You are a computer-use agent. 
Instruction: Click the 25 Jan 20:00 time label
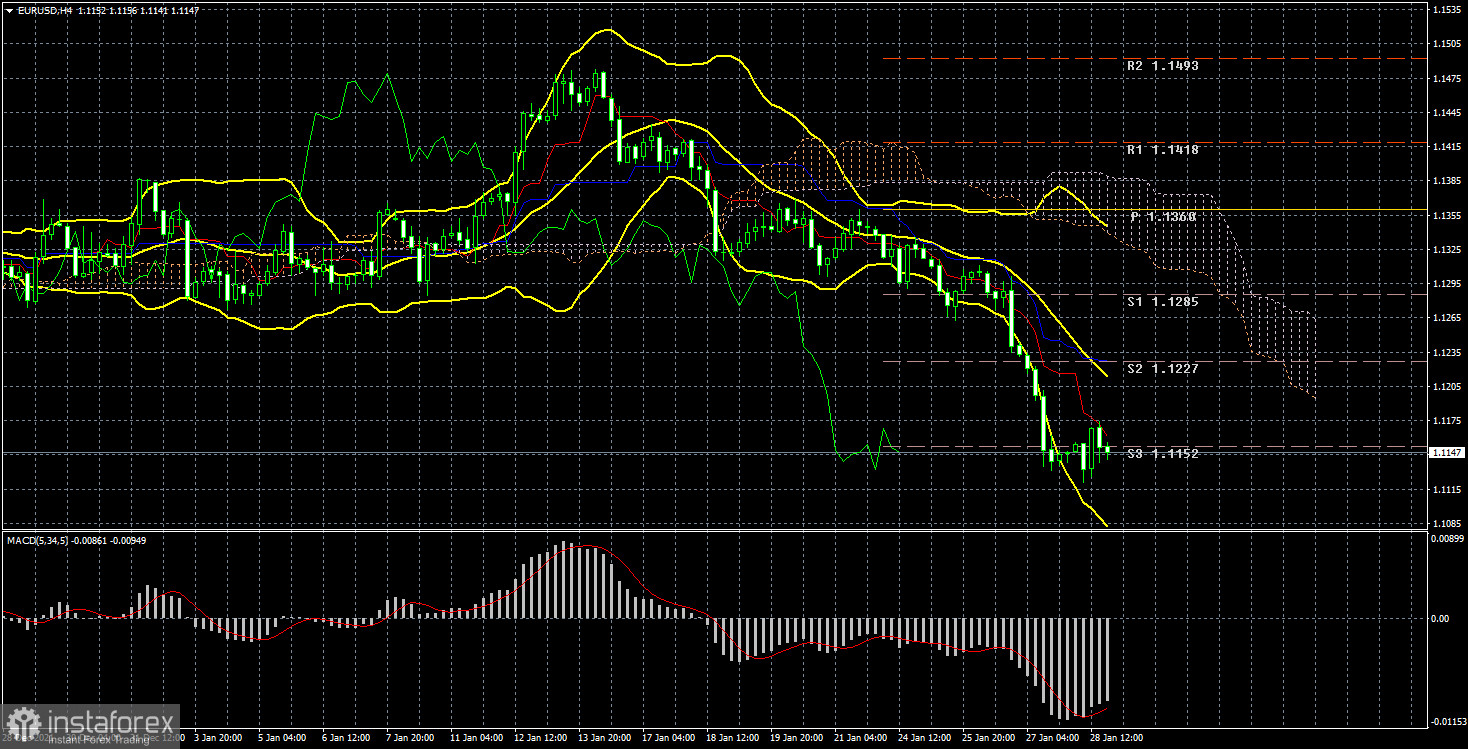coord(990,738)
